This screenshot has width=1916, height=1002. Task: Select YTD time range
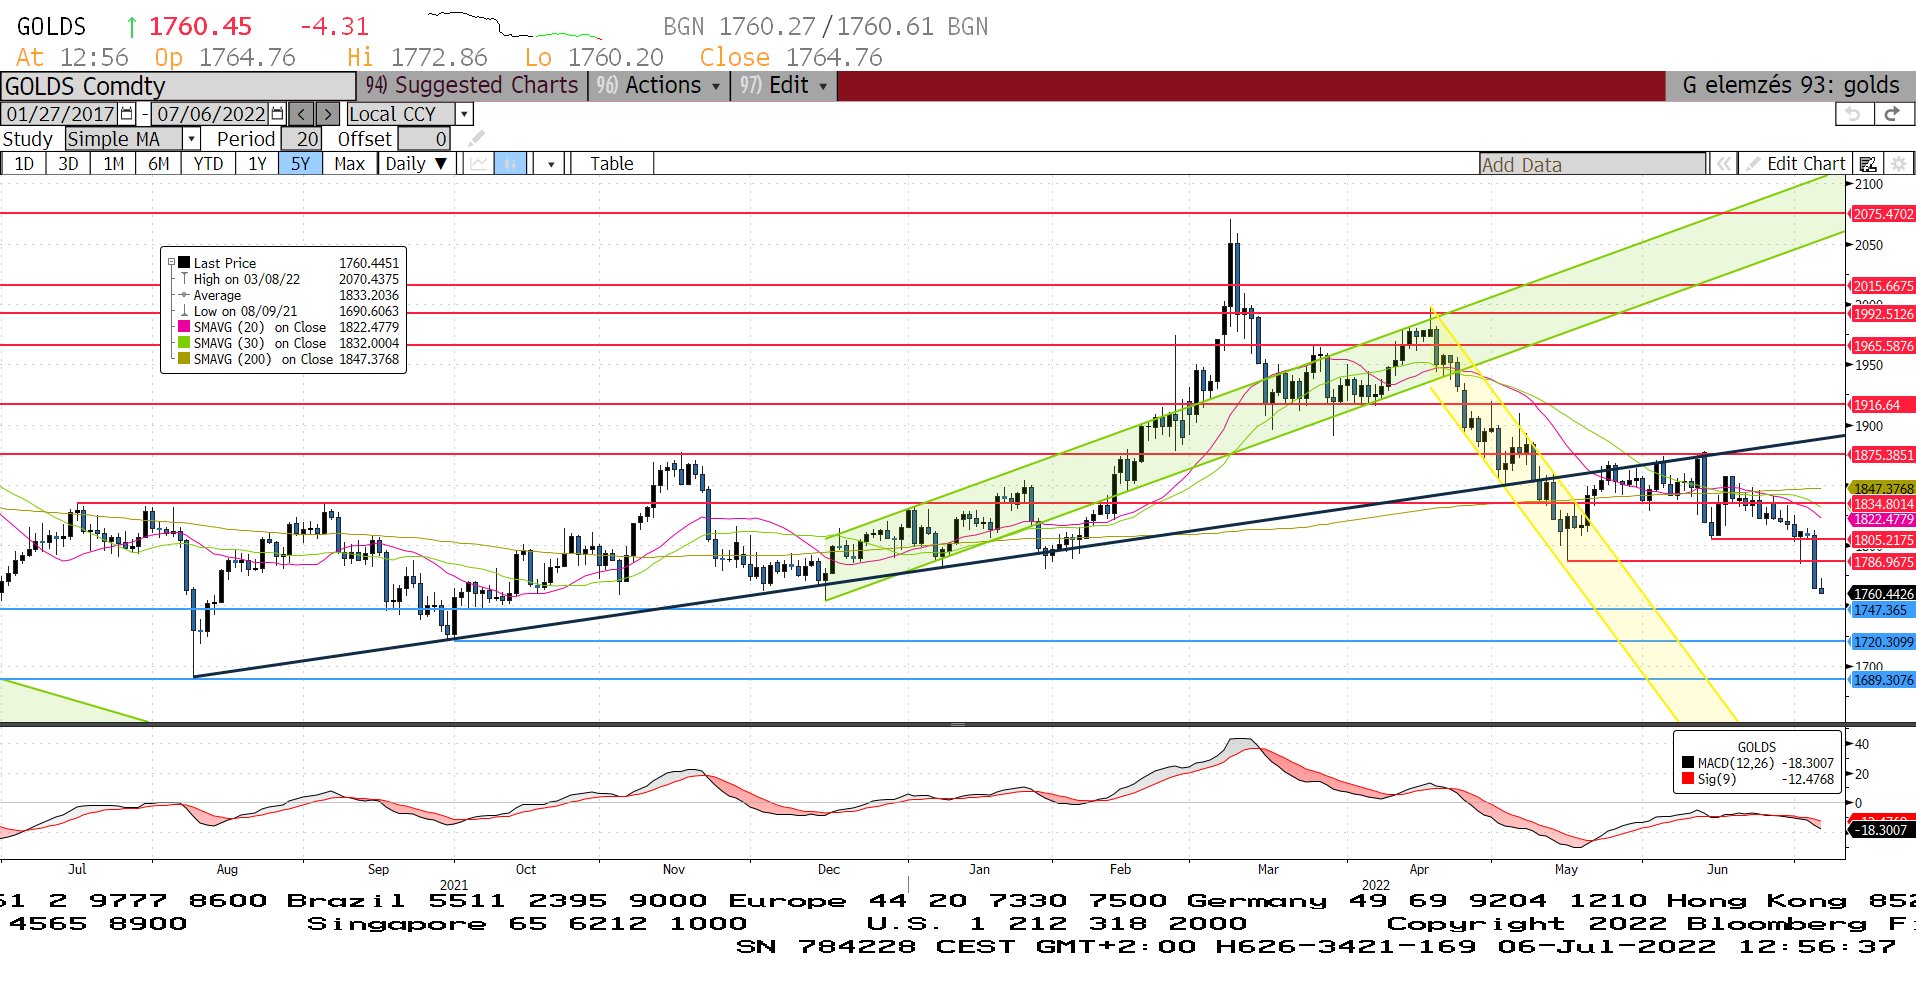pos(208,164)
